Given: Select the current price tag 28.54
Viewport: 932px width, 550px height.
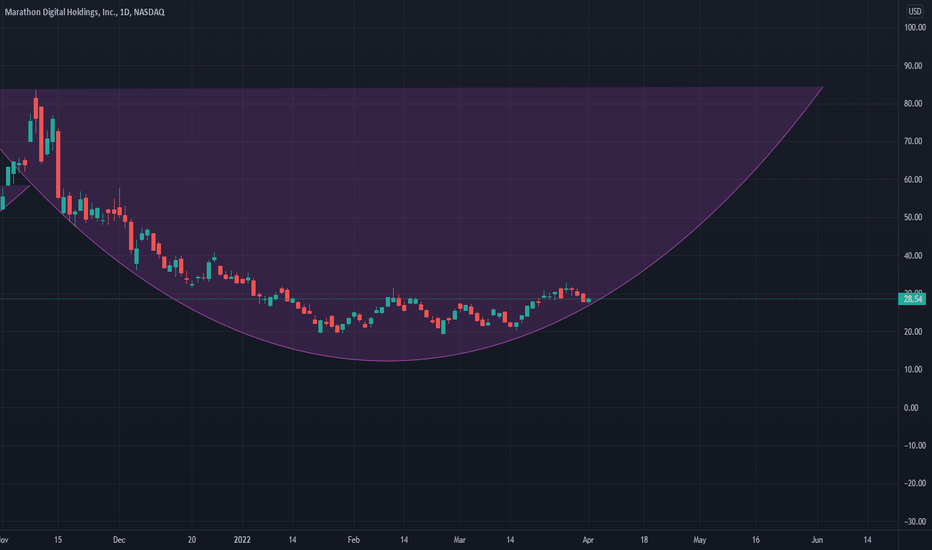Looking at the screenshot, I should (x=912, y=298).
